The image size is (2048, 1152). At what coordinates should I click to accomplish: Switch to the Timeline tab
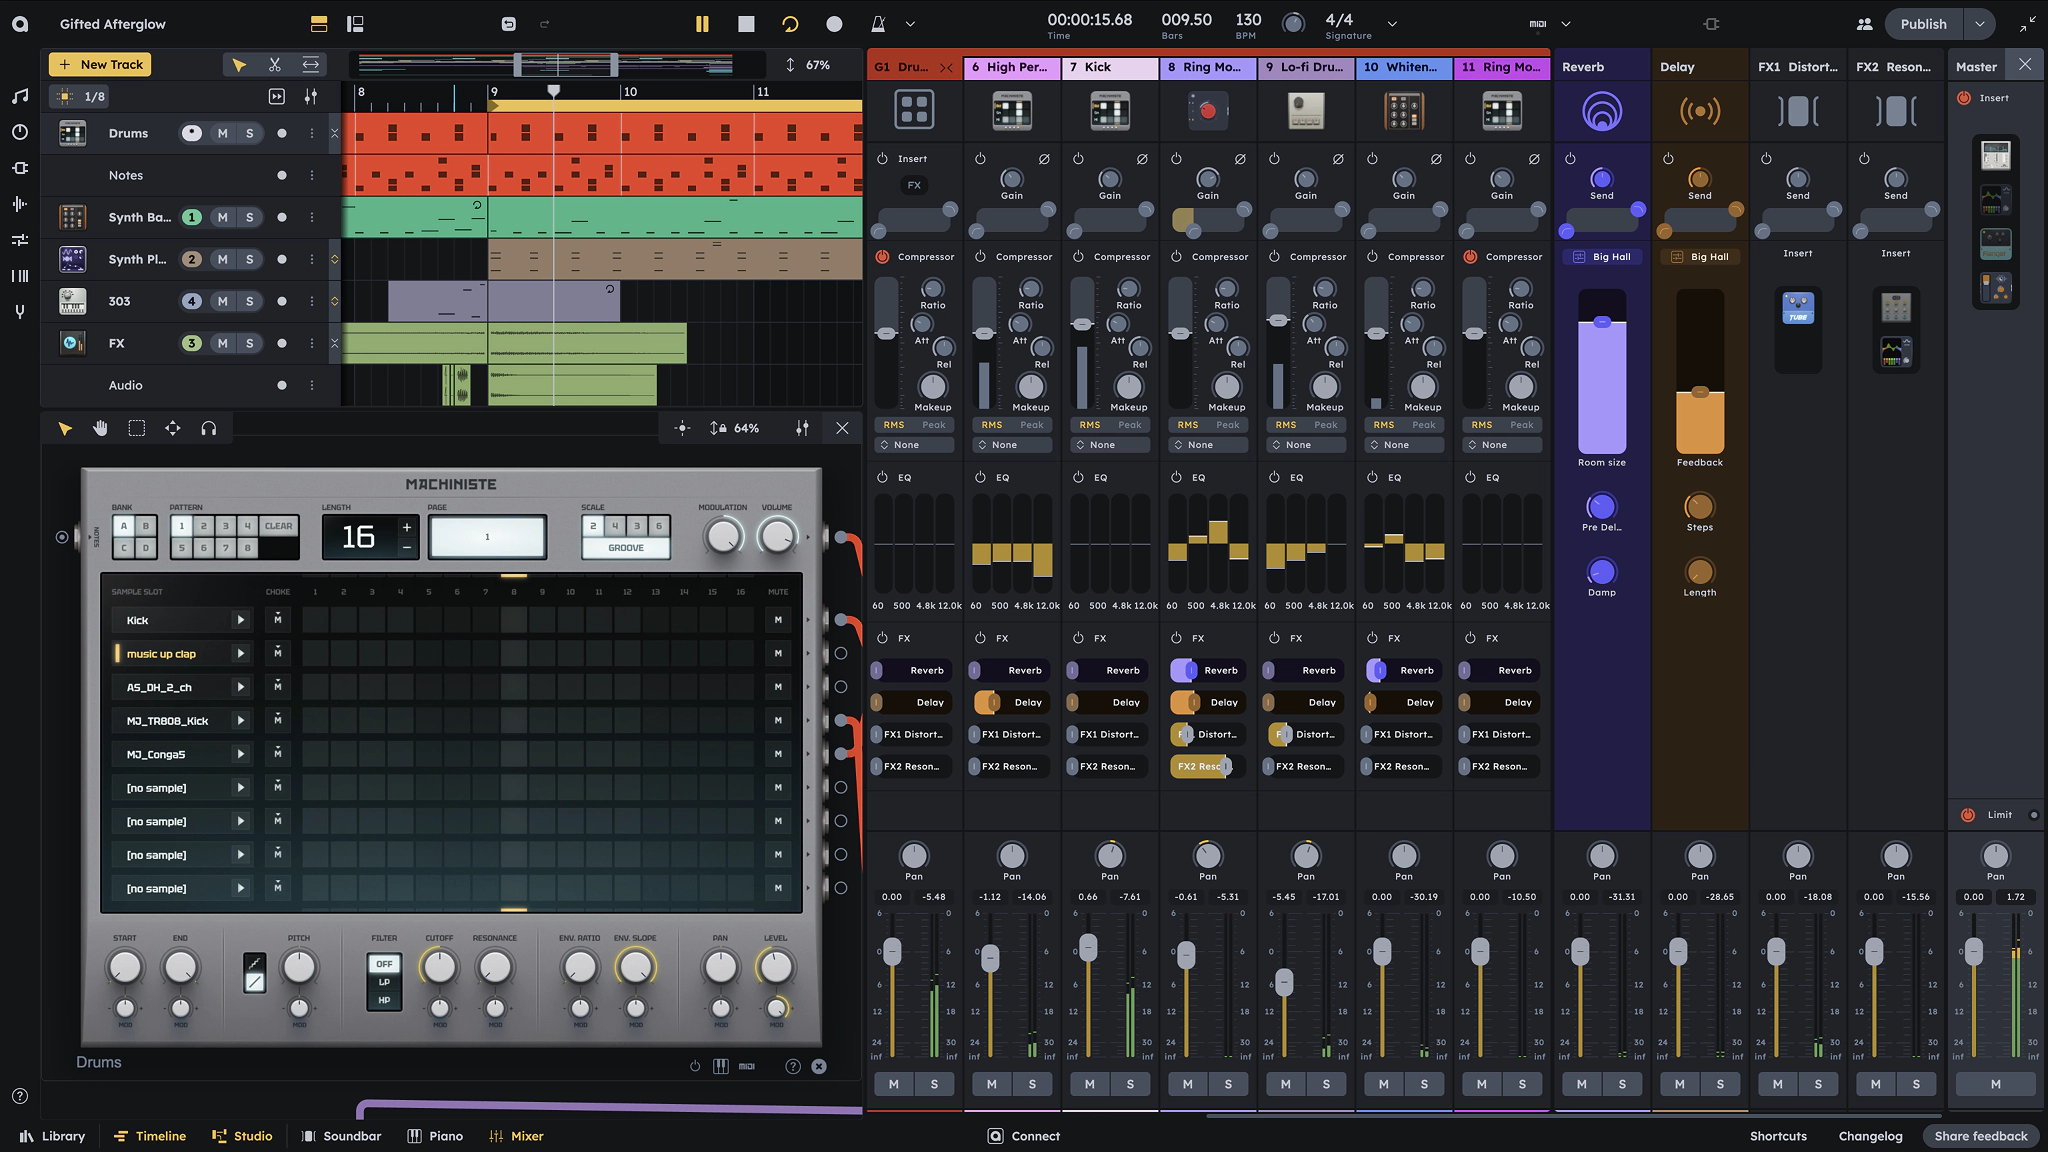150,1136
